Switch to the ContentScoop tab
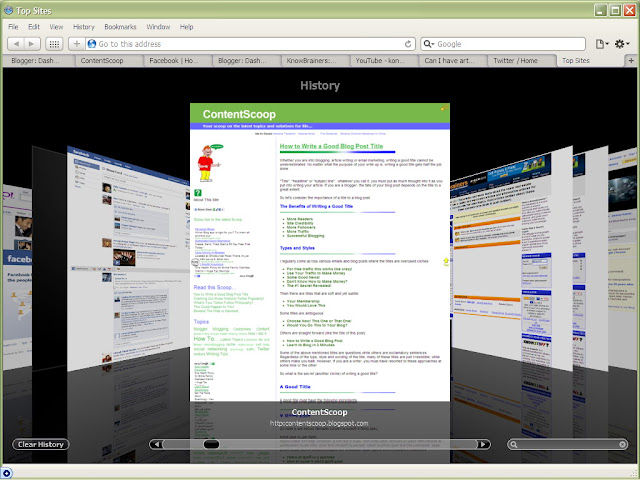The width and height of the screenshot is (640, 480). point(109,60)
